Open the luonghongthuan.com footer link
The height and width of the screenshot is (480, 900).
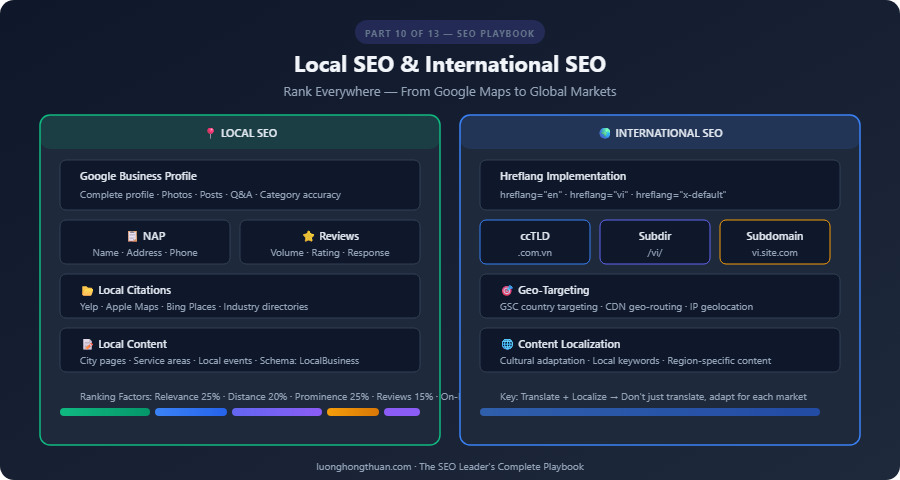[364, 467]
